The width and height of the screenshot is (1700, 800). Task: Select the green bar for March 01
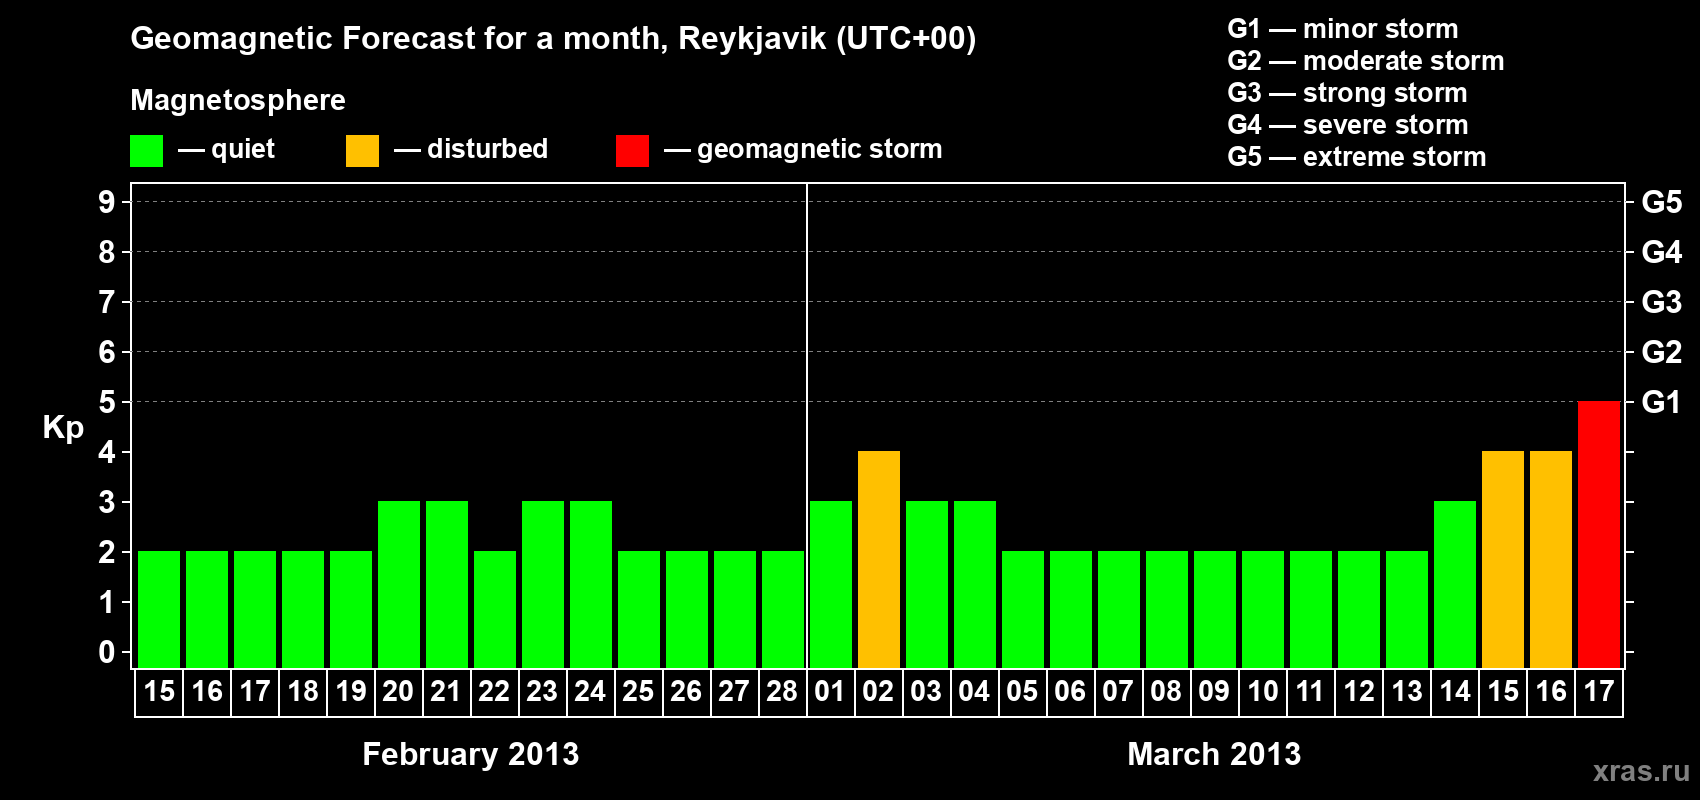pyautogui.click(x=830, y=584)
